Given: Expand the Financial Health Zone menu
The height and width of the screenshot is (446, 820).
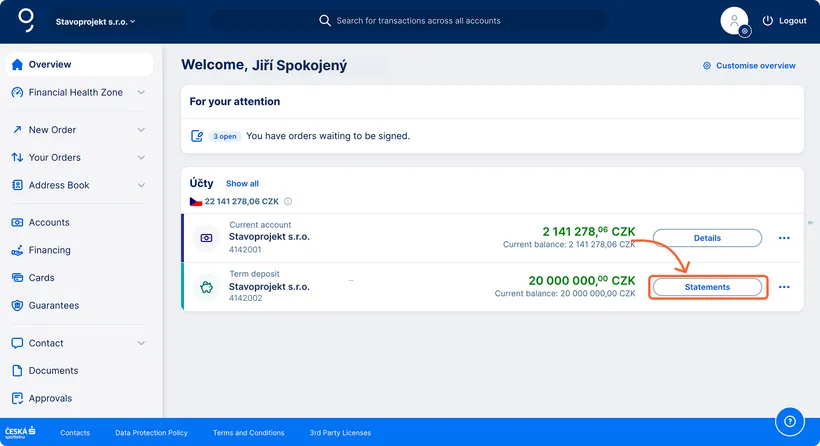Looking at the screenshot, I should pos(141,93).
